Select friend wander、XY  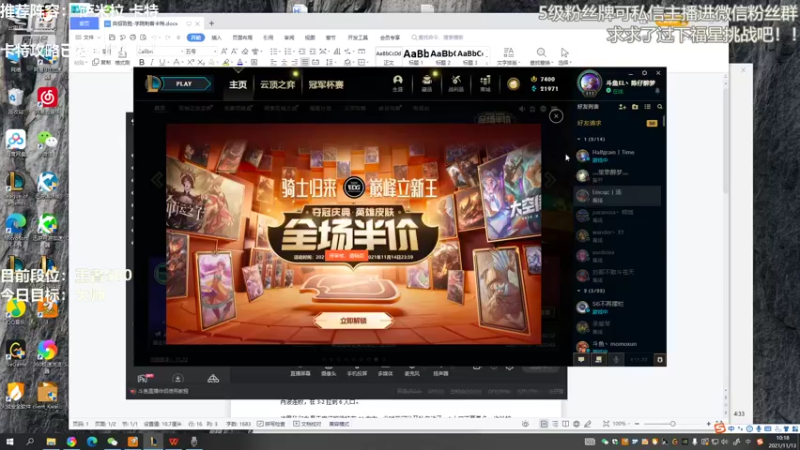tap(617, 236)
